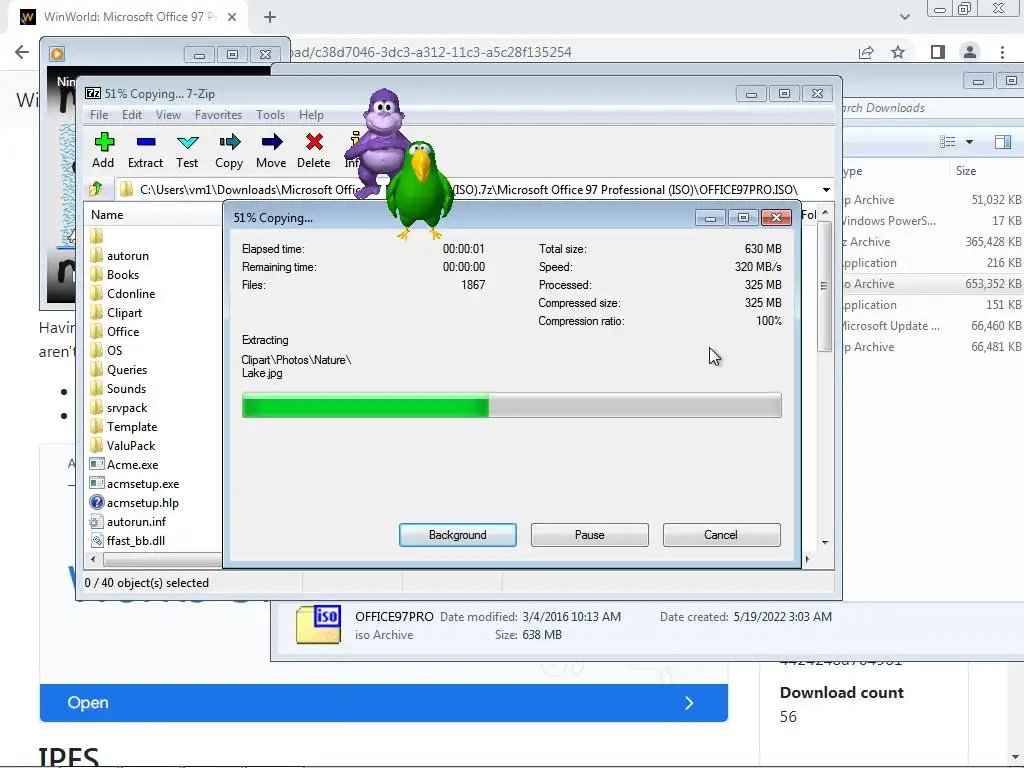Click the Explorer change view icon
The width and height of the screenshot is (1024, 768).
coord(948,142)
